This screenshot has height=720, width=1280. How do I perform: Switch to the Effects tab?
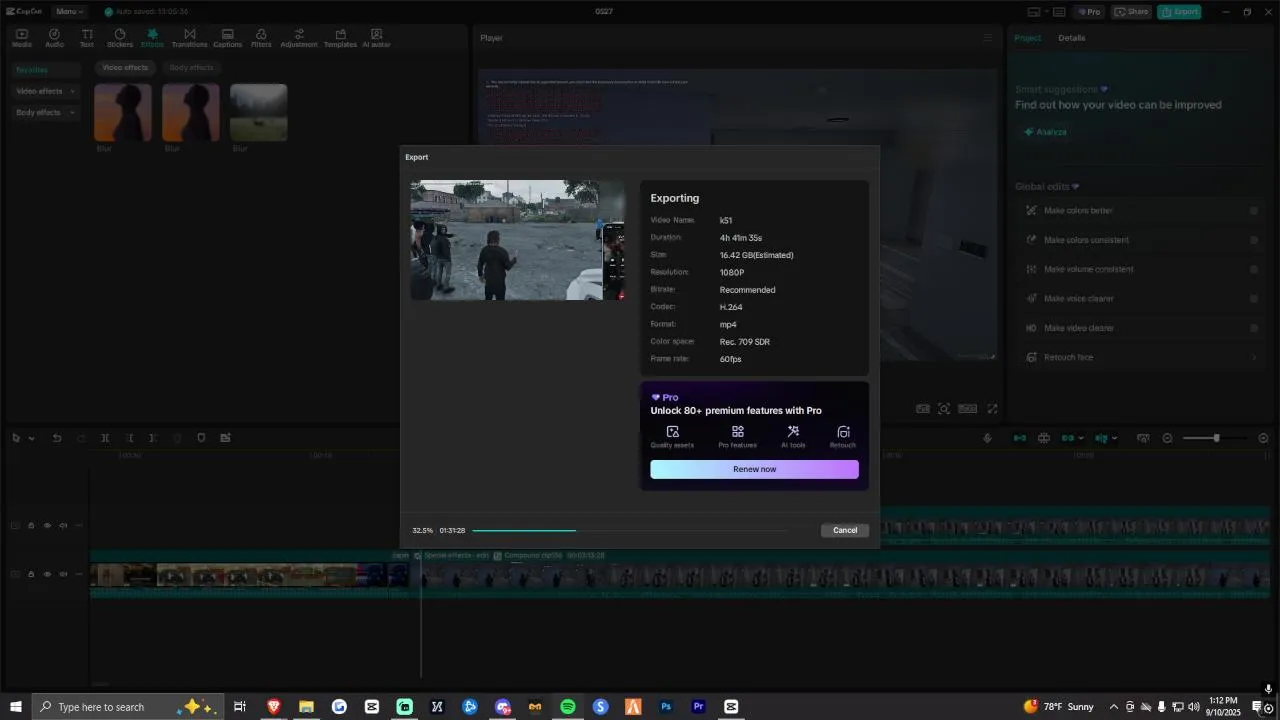click(152, 38)
